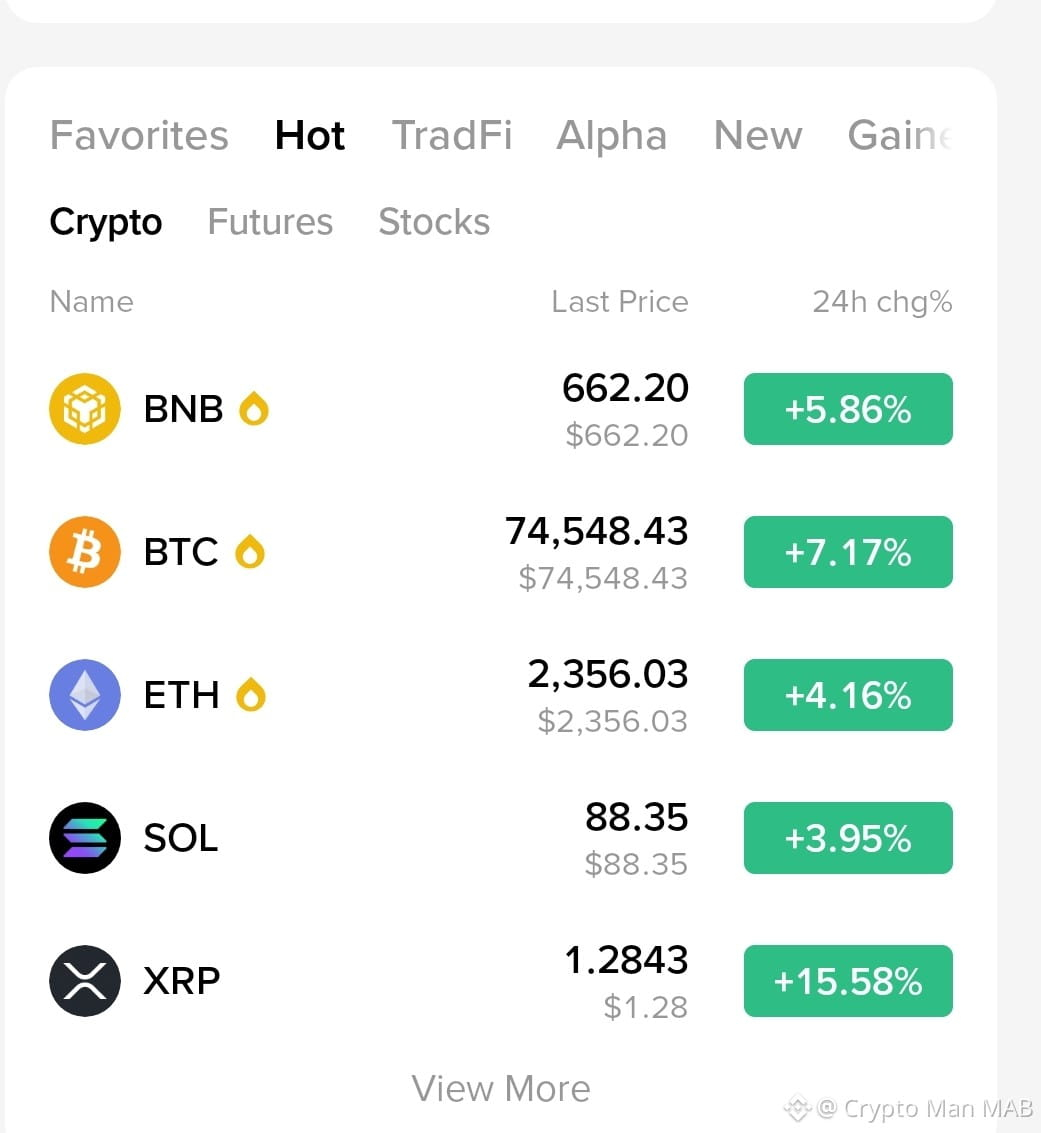Sort by 24h chg% column header
This screenshot has width=1041, height=1133.
tap(882, 301)
